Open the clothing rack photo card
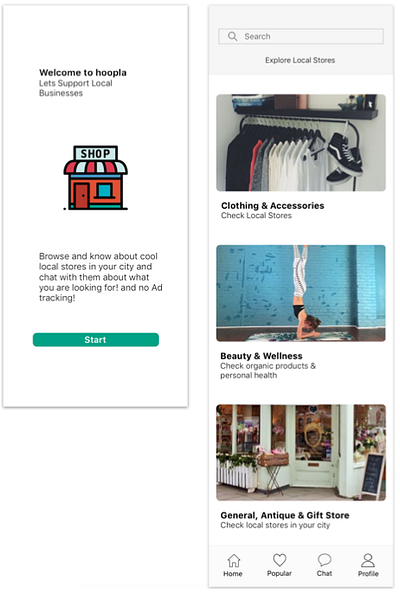The image size is (400, 594). 301,142
